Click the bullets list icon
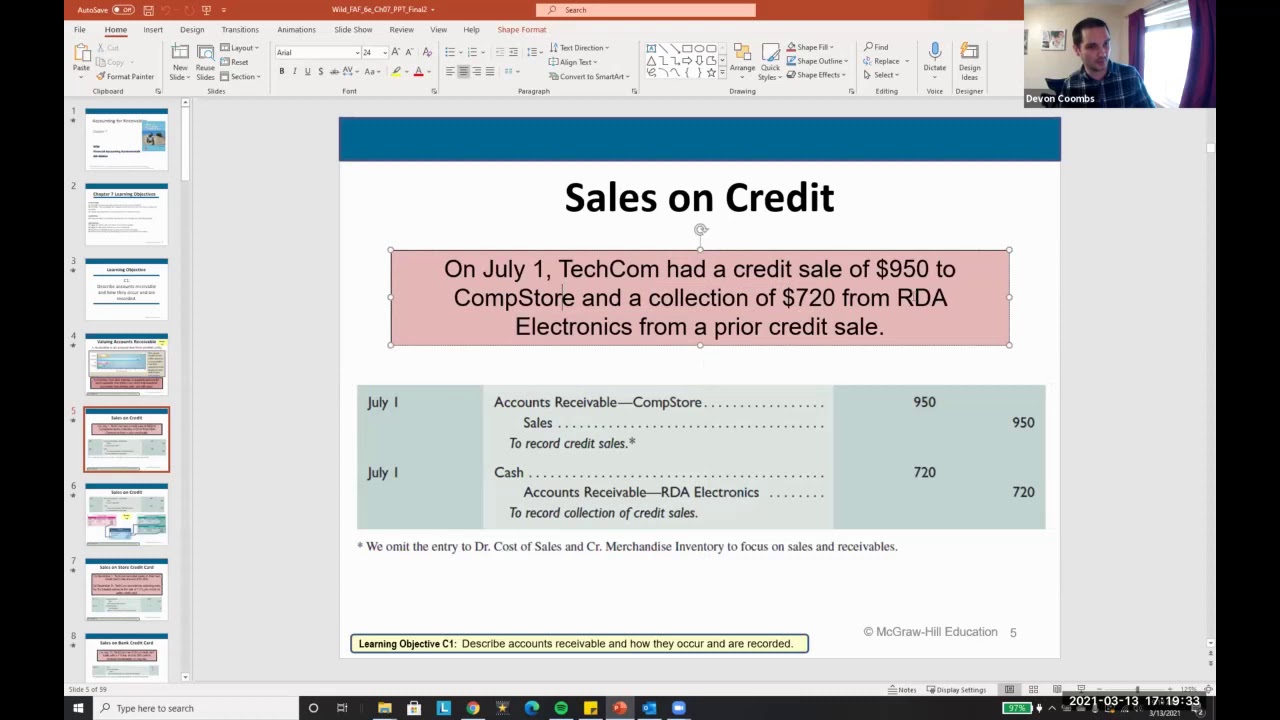 [450, 52]
